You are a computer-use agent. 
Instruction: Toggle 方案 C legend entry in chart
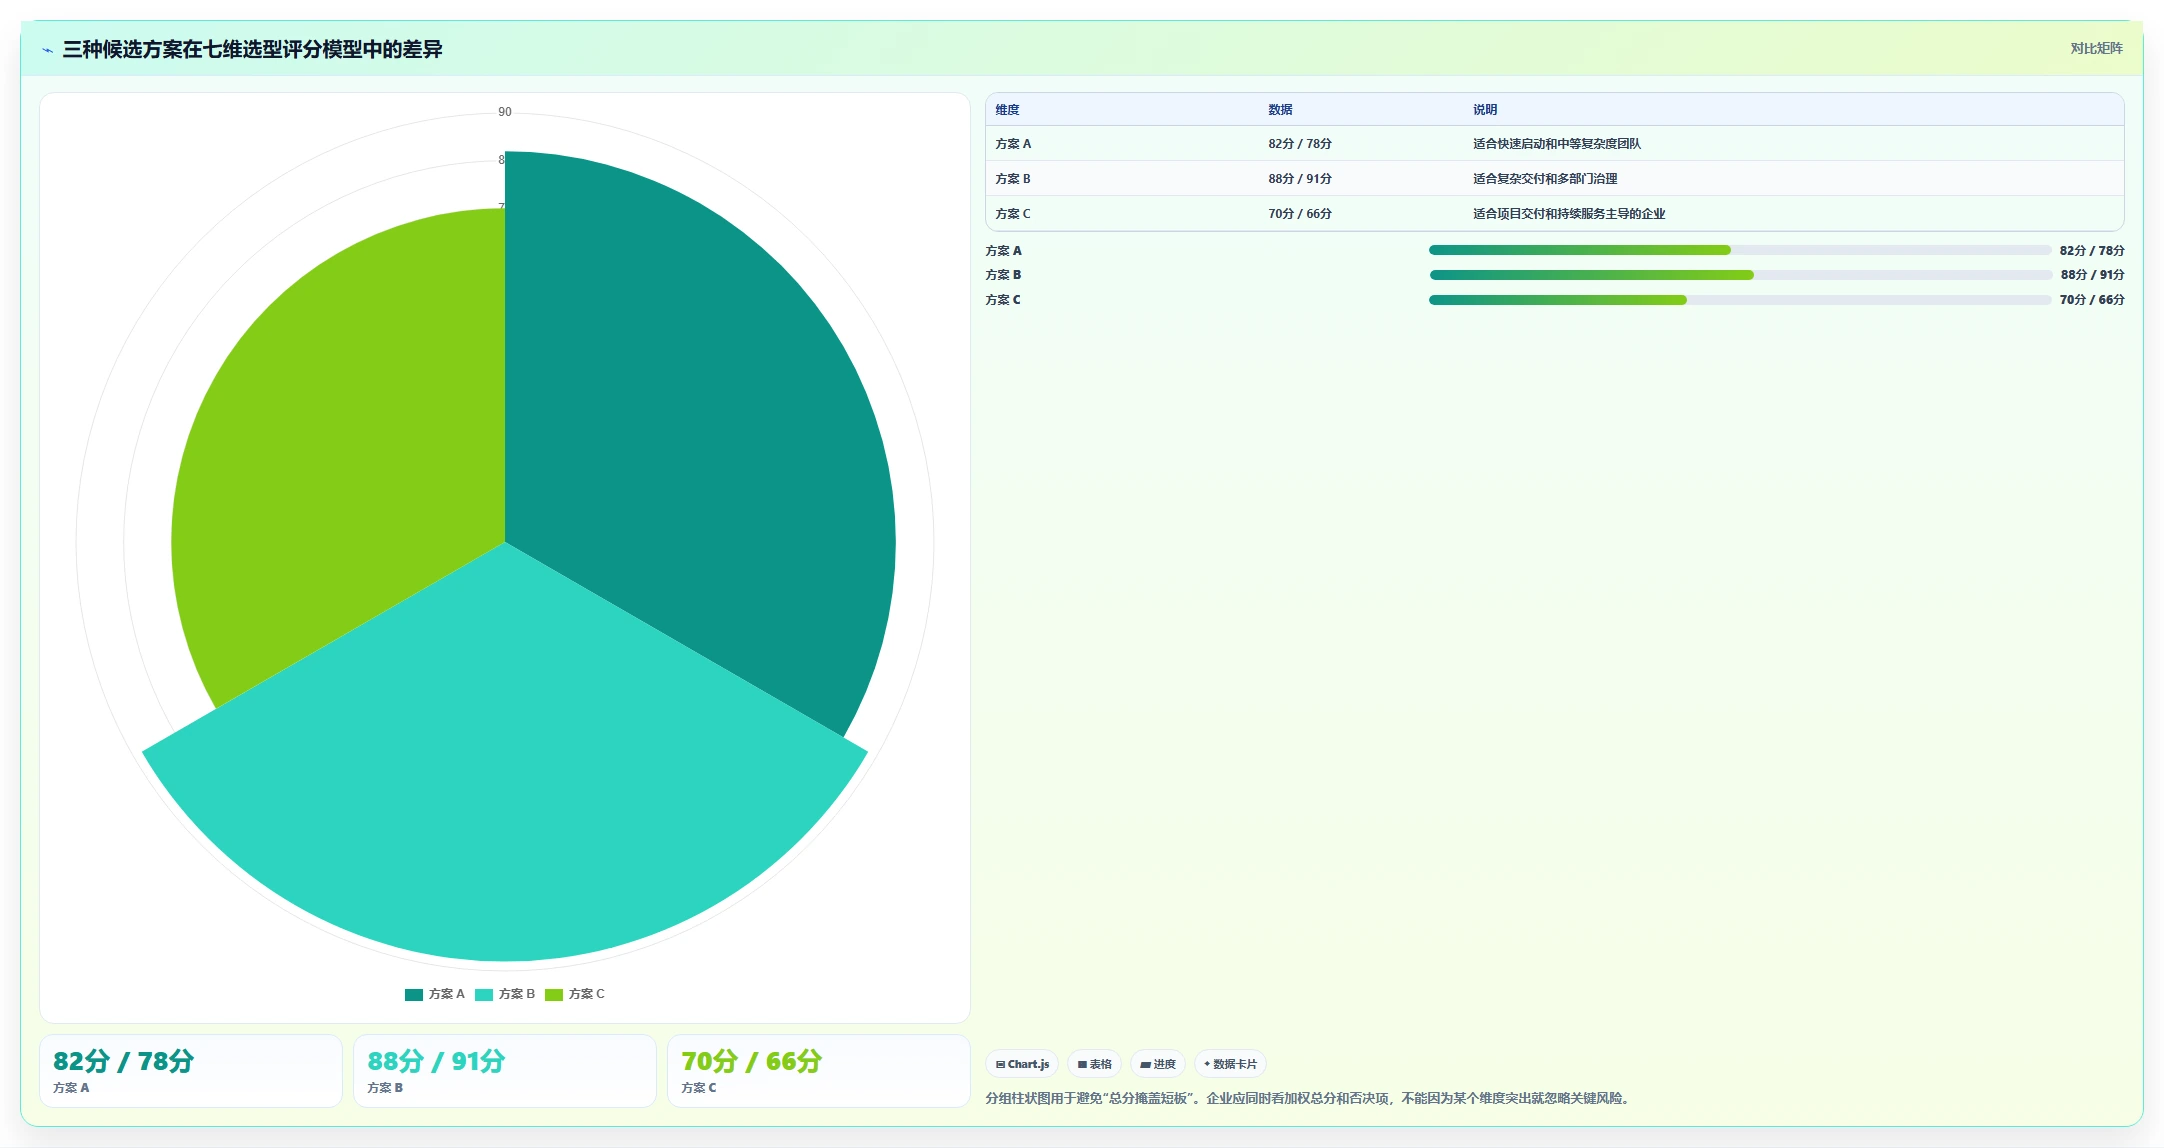[x=575, y=994]
